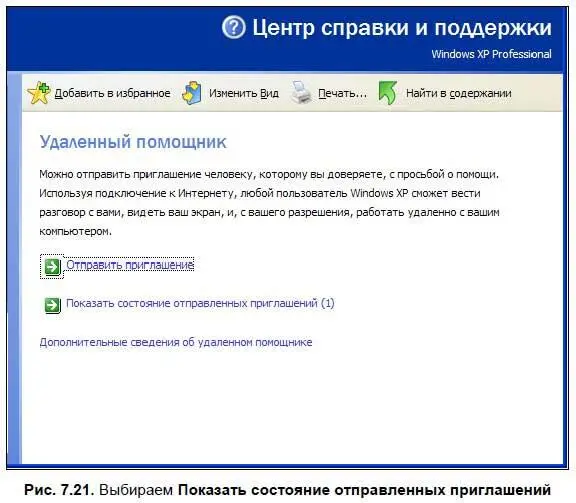576x503 pixels.
Task: Click the Windows XP Professional label
Action: point(492,54)
